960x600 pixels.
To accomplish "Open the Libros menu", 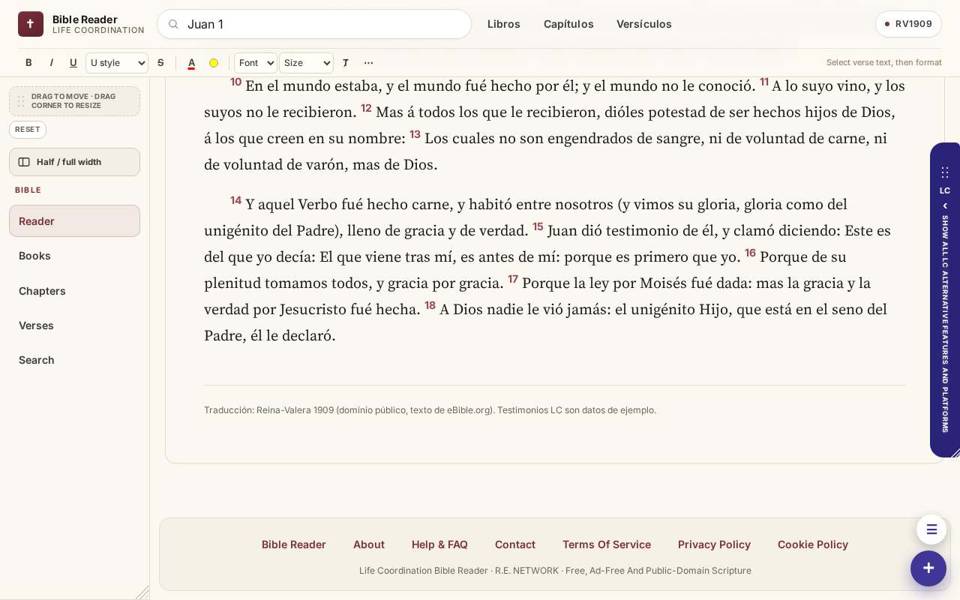I will [x=503, y=24].
